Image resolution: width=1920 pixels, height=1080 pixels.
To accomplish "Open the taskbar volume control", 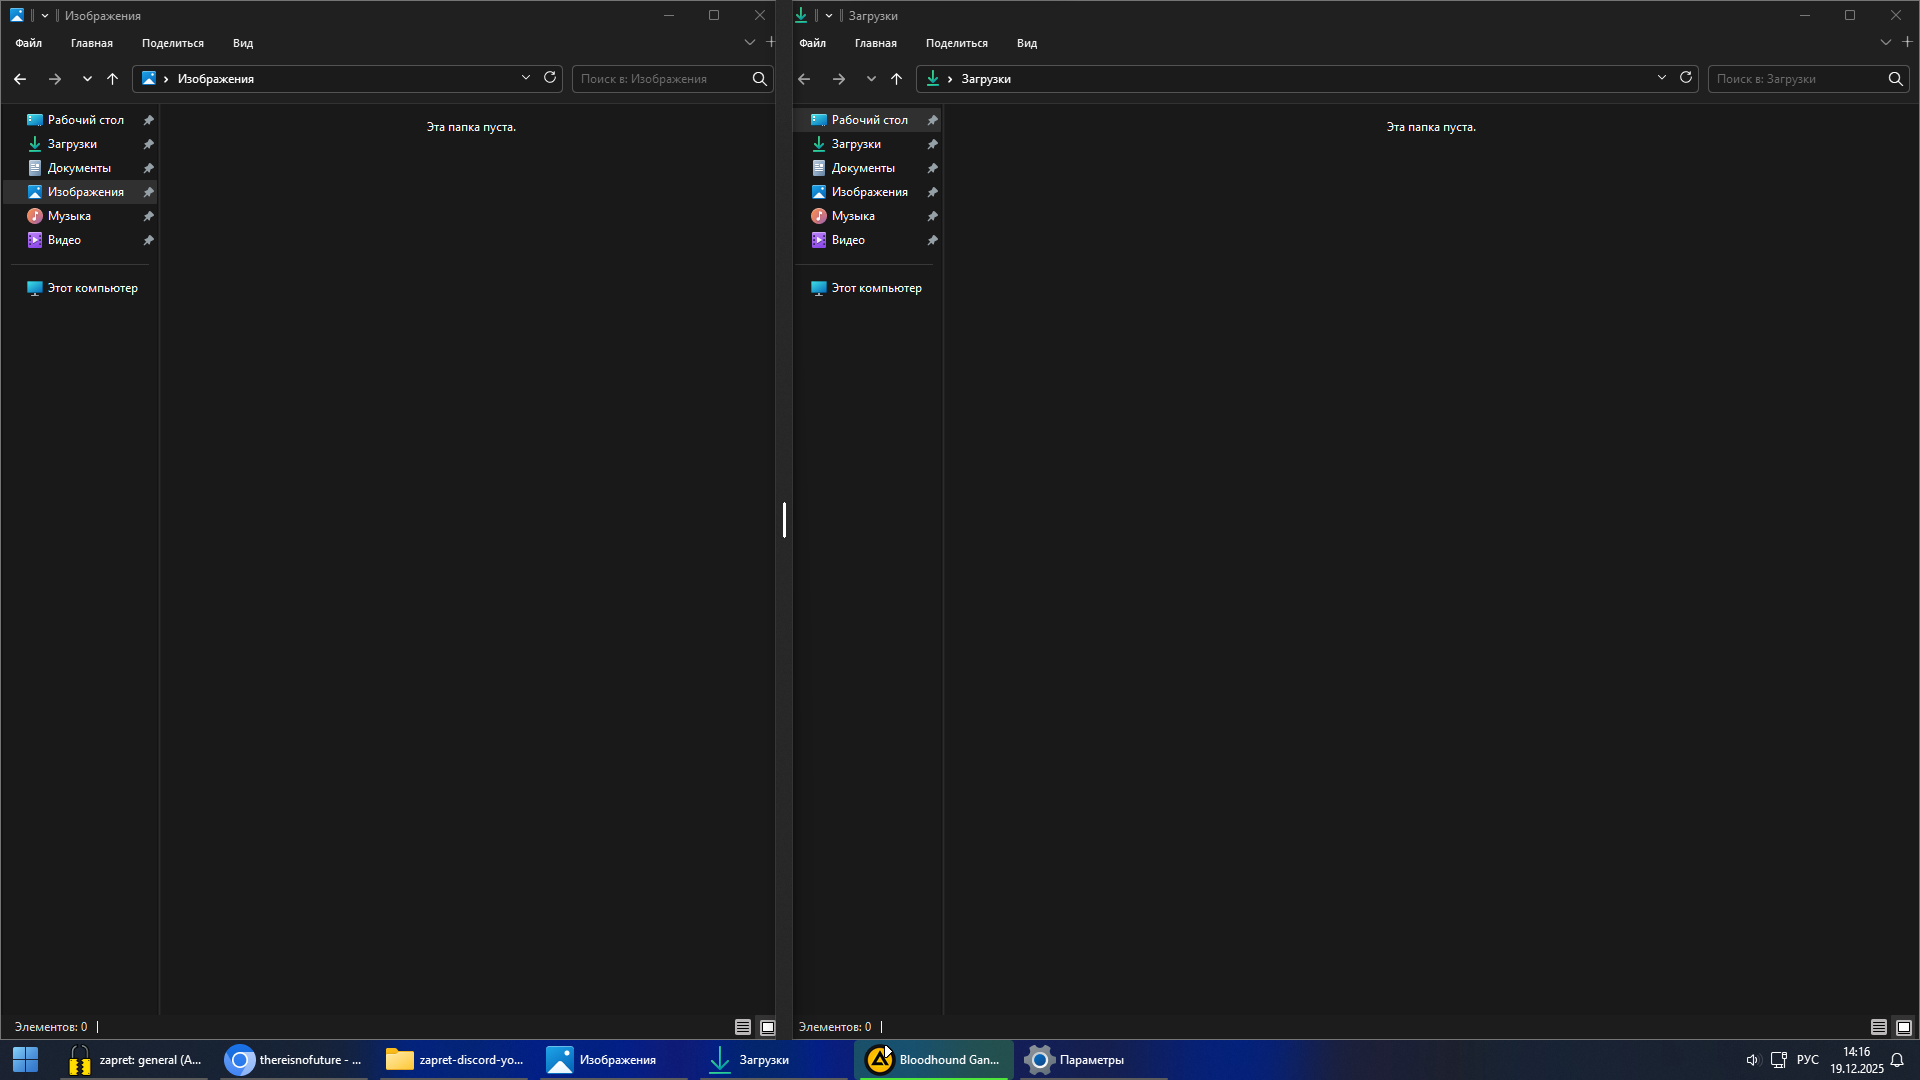I will (x=1752, y=1060).
